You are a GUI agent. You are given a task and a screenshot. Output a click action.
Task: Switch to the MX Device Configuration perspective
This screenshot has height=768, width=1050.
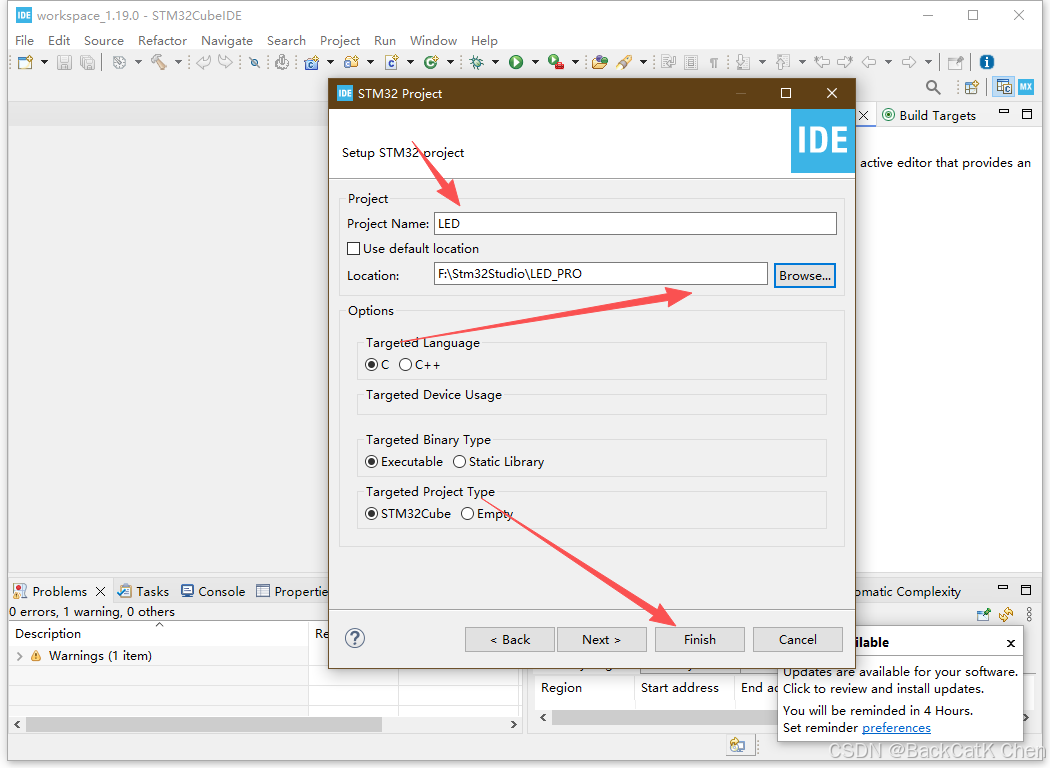pos(1026,87)
